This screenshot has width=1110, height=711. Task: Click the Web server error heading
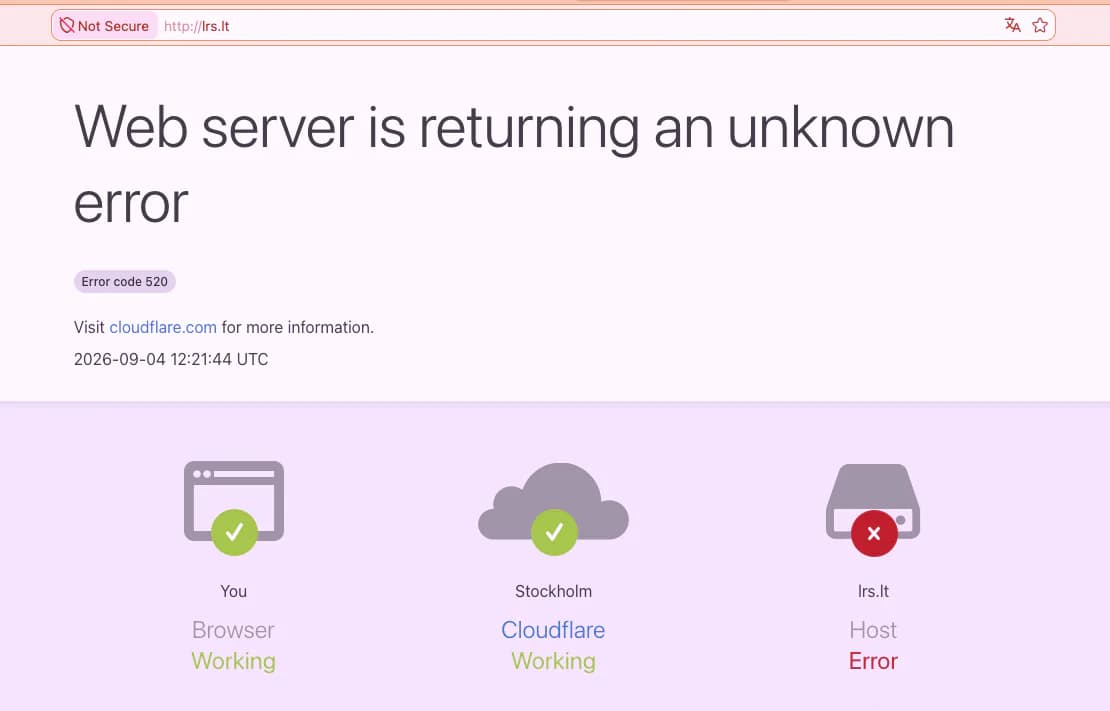click(x=514, y=164)
